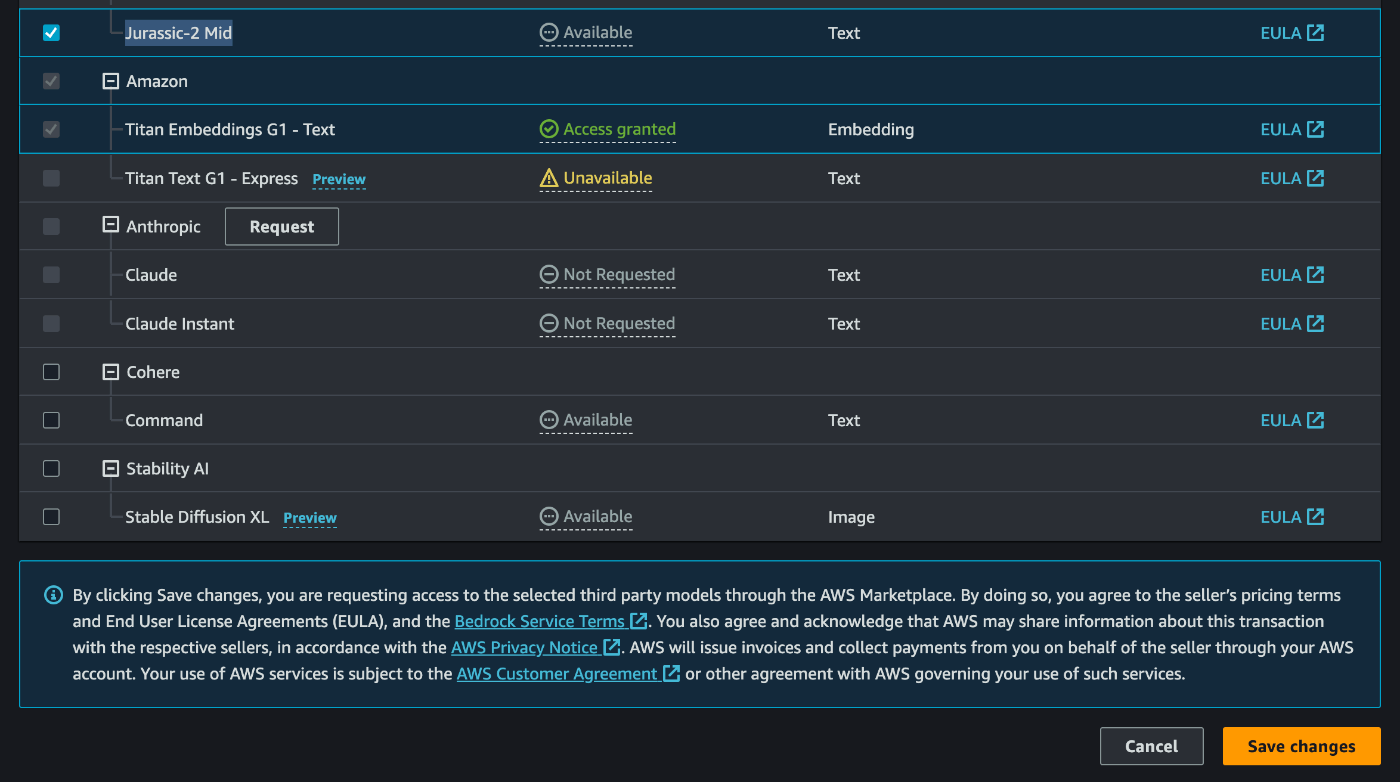Click the Available ellipsis icon for Jurassic-2 Mid
The image size is (1400, 782).
(x=549, y=33)
